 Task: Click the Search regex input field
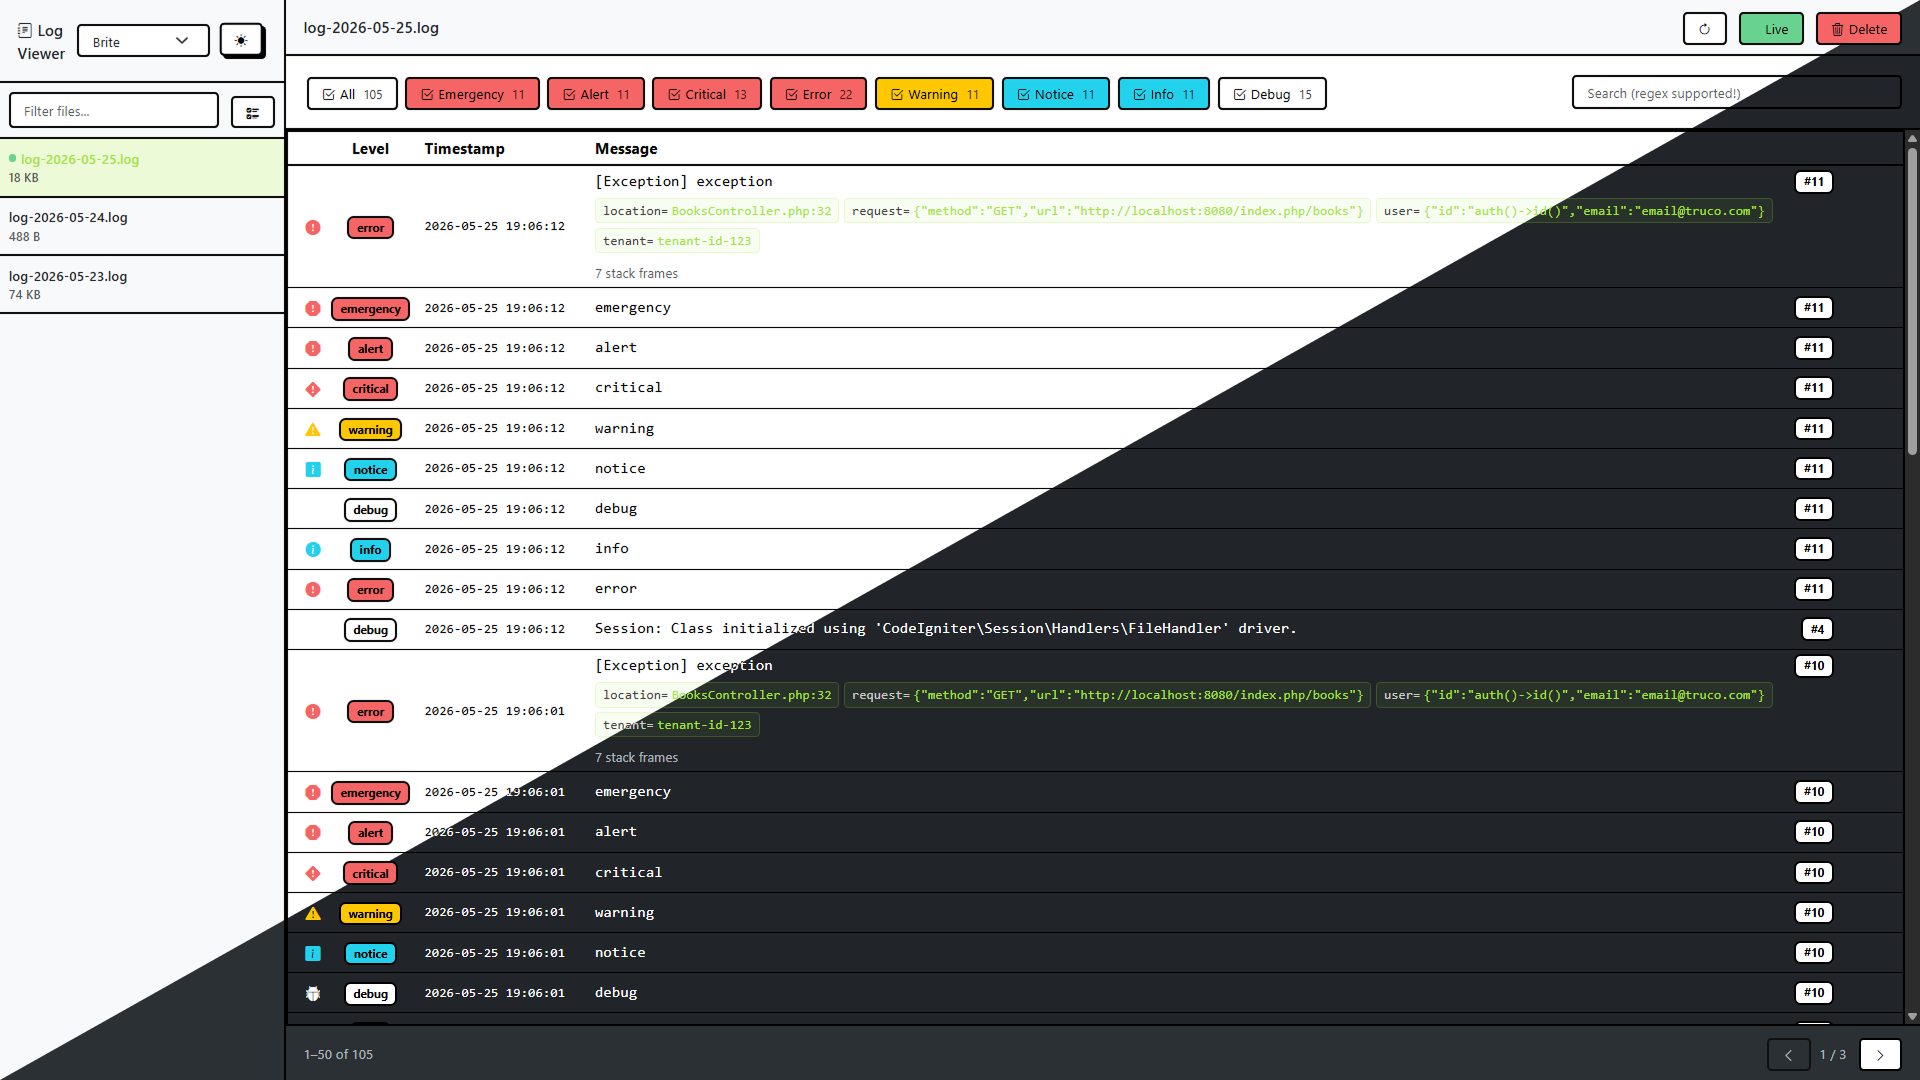point(1736,93)
